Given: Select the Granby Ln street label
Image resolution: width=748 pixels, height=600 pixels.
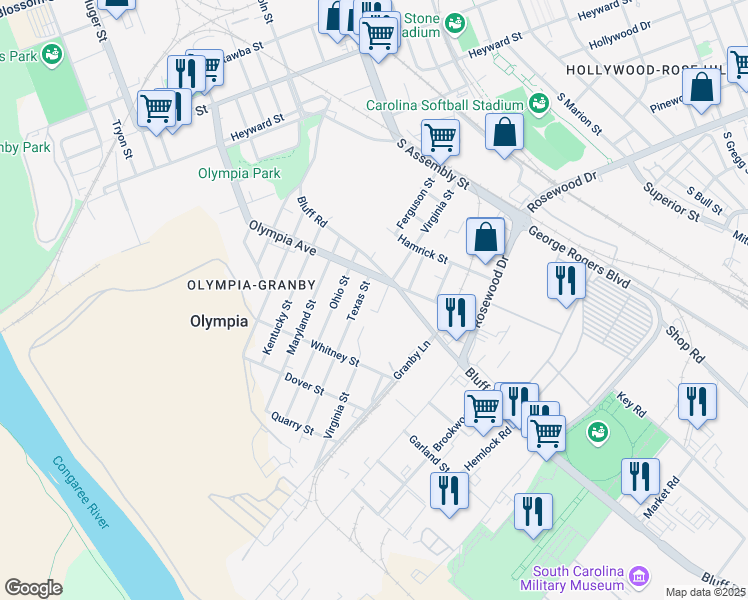Looking at the screenshot, I should click(412, 360).
